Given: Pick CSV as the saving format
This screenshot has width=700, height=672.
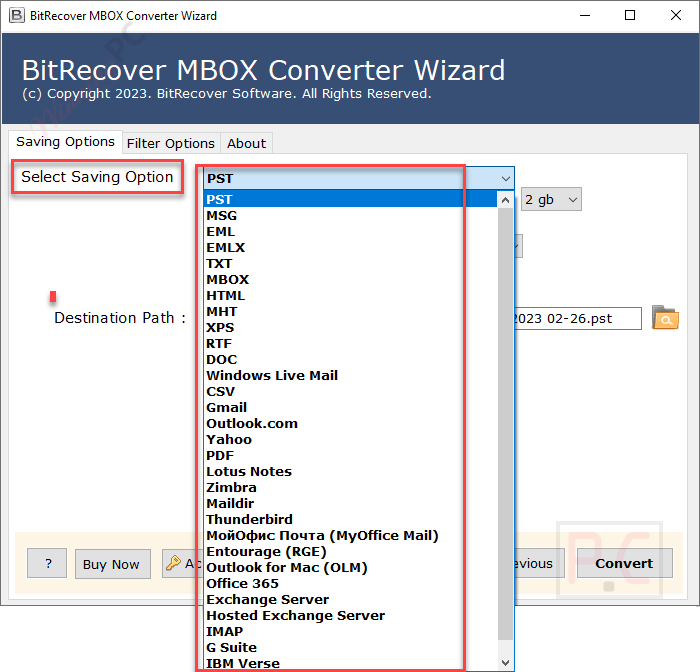Looking at the screenshot, I should [x=350, y=392].
